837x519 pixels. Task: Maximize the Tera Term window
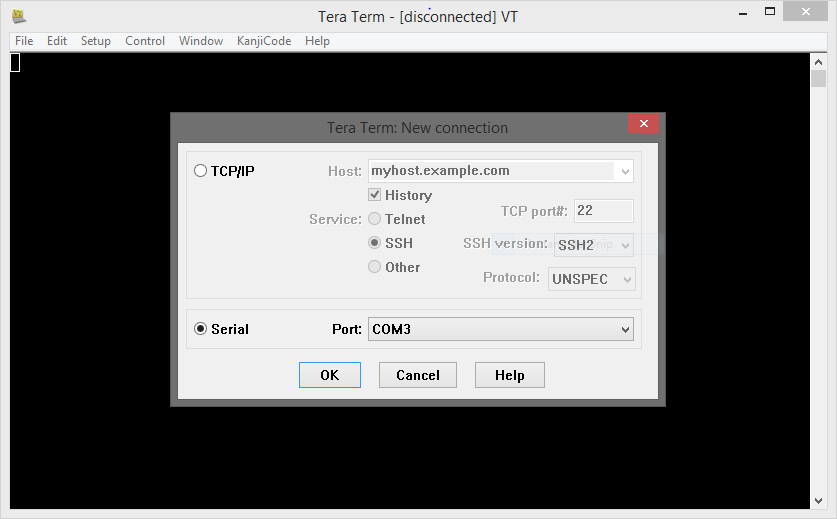pyautogui.click(x=769, y=11)
